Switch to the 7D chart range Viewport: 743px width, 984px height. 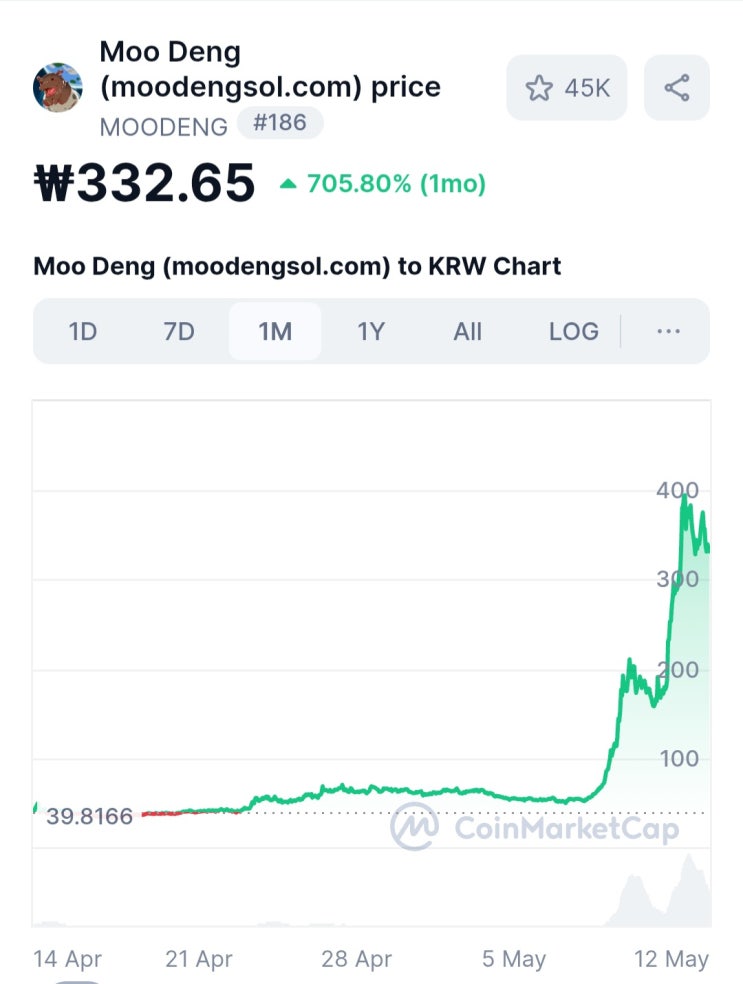click(179, 331)
